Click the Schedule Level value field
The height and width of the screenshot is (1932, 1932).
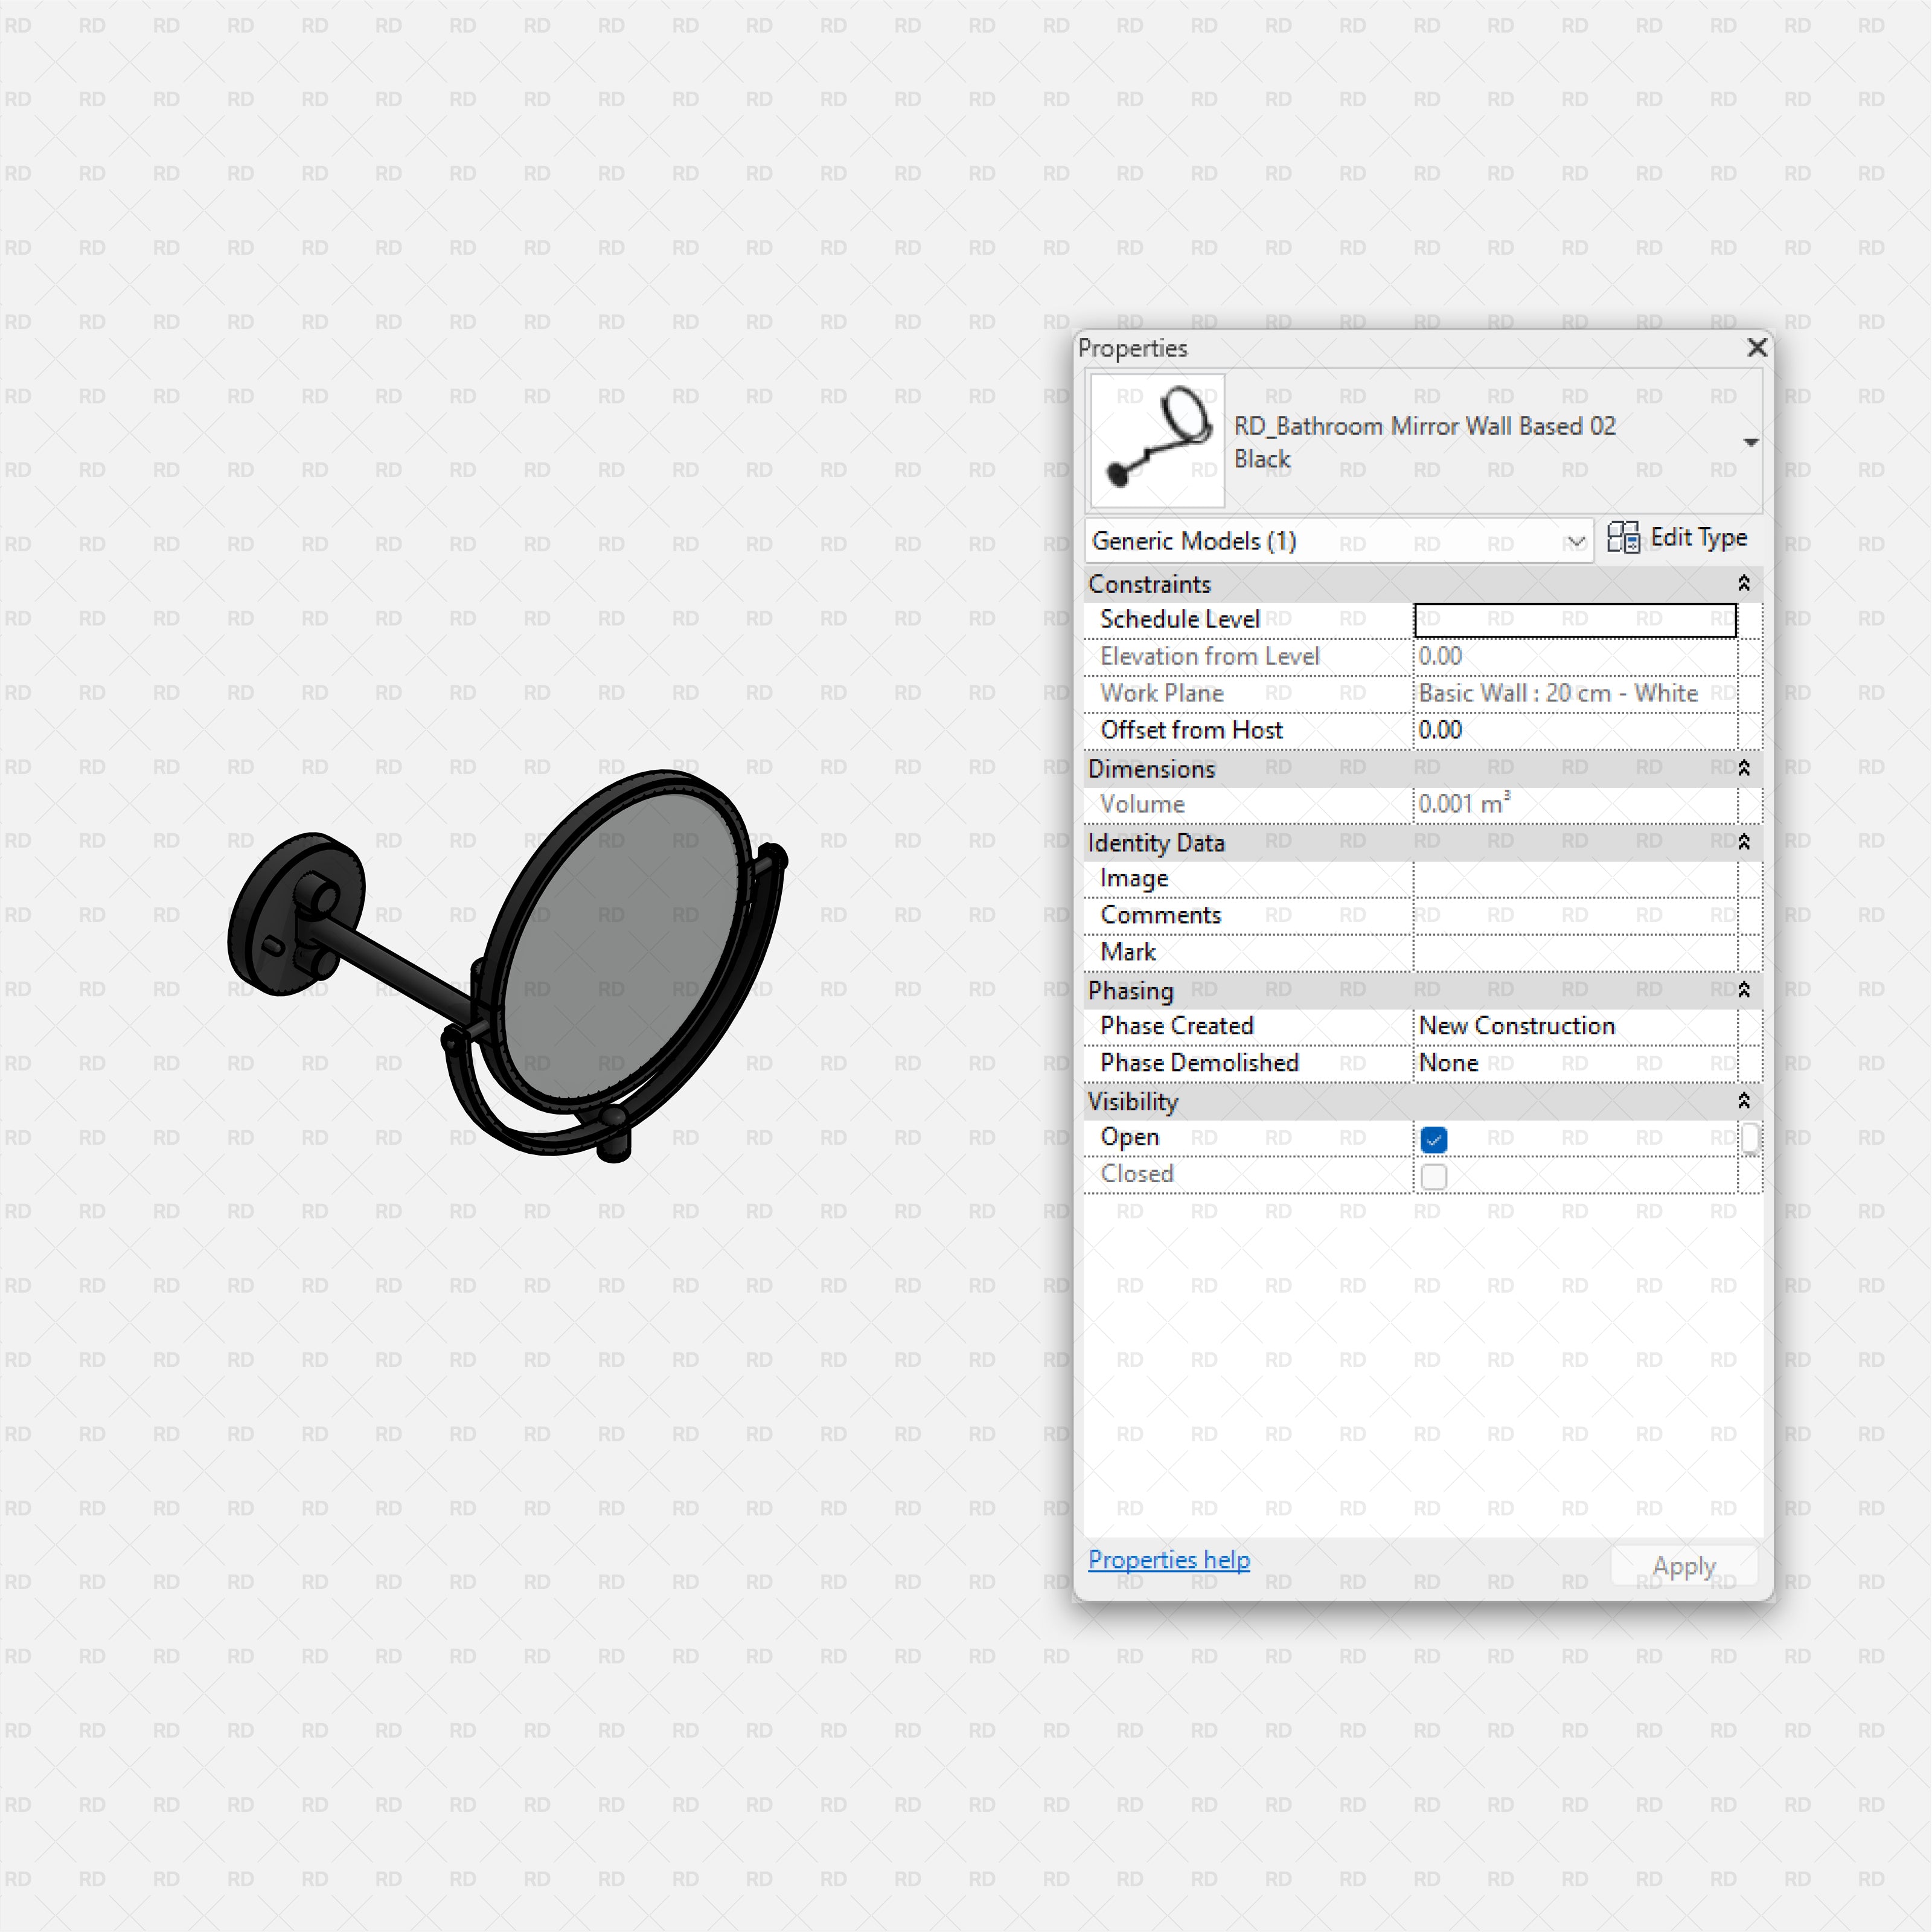[1574, 620]
